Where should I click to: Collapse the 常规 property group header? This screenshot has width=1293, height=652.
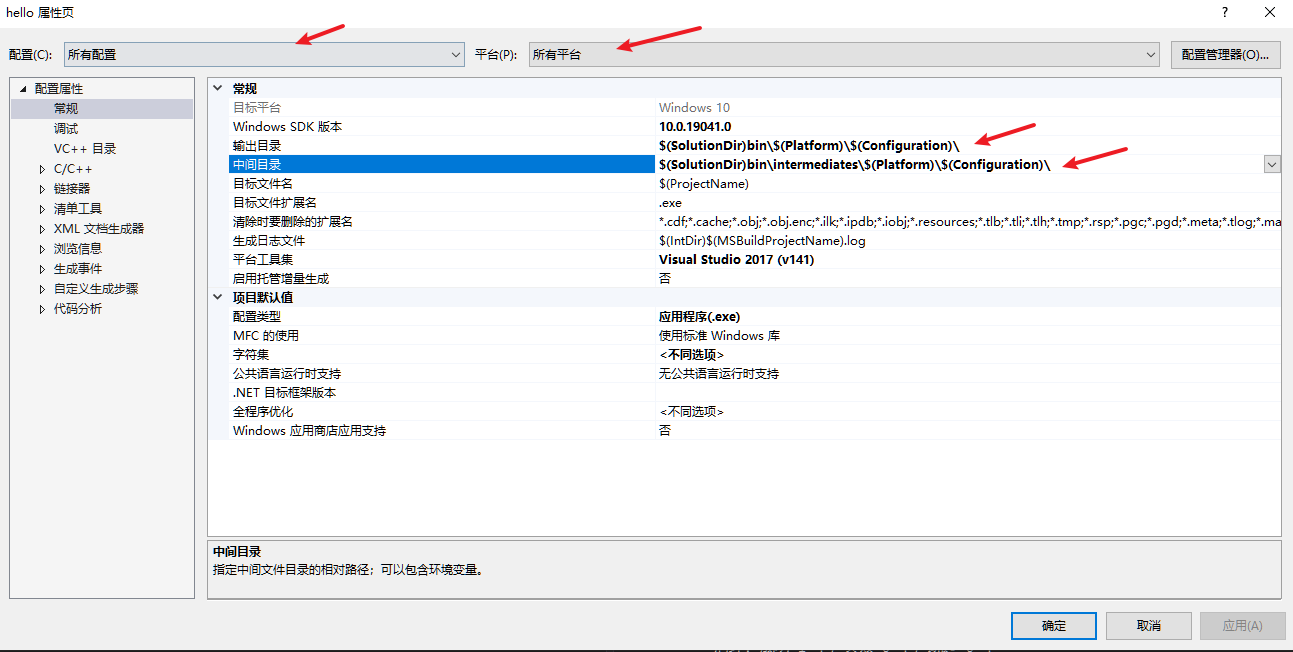click(x=218, y=88)
